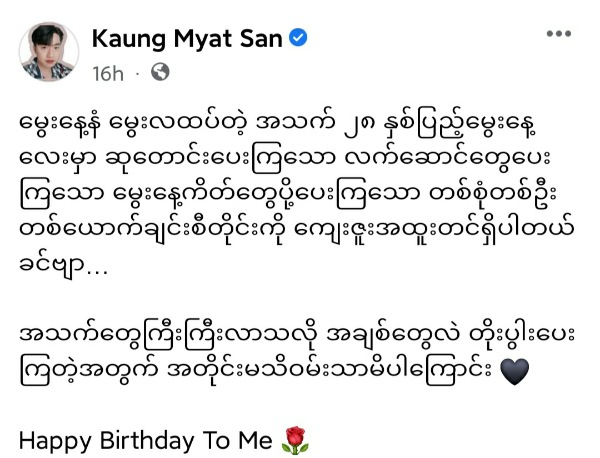
Task: Open the three-dot post options menu
Action: point(559,34)
